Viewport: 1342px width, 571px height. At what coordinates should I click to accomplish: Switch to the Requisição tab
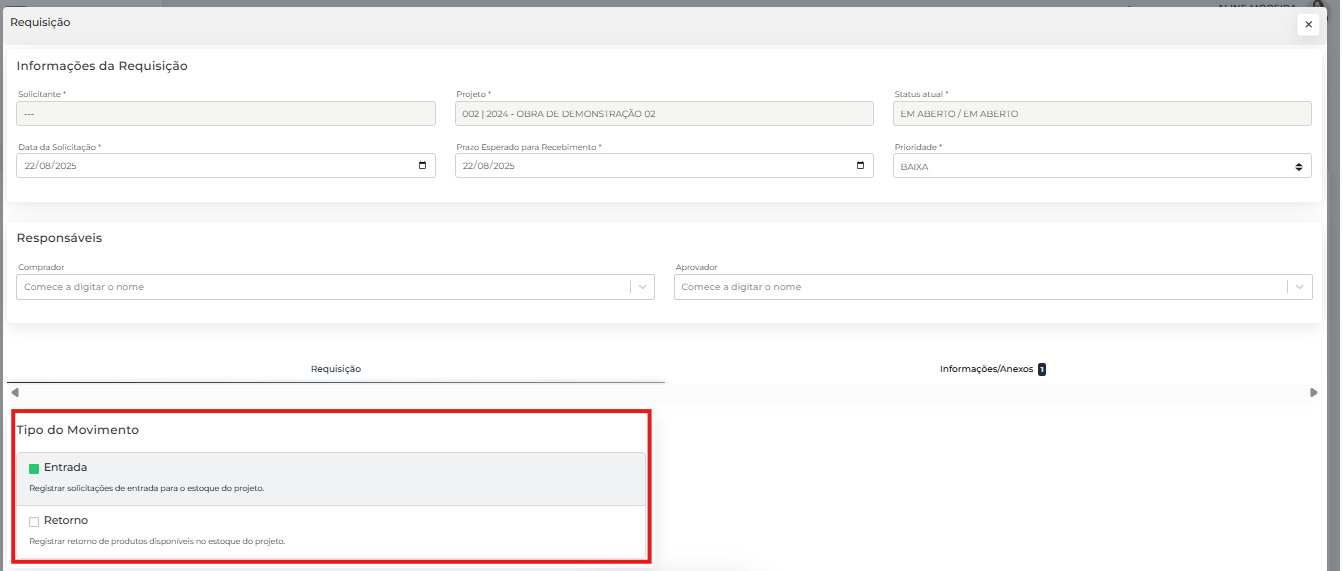336,369
